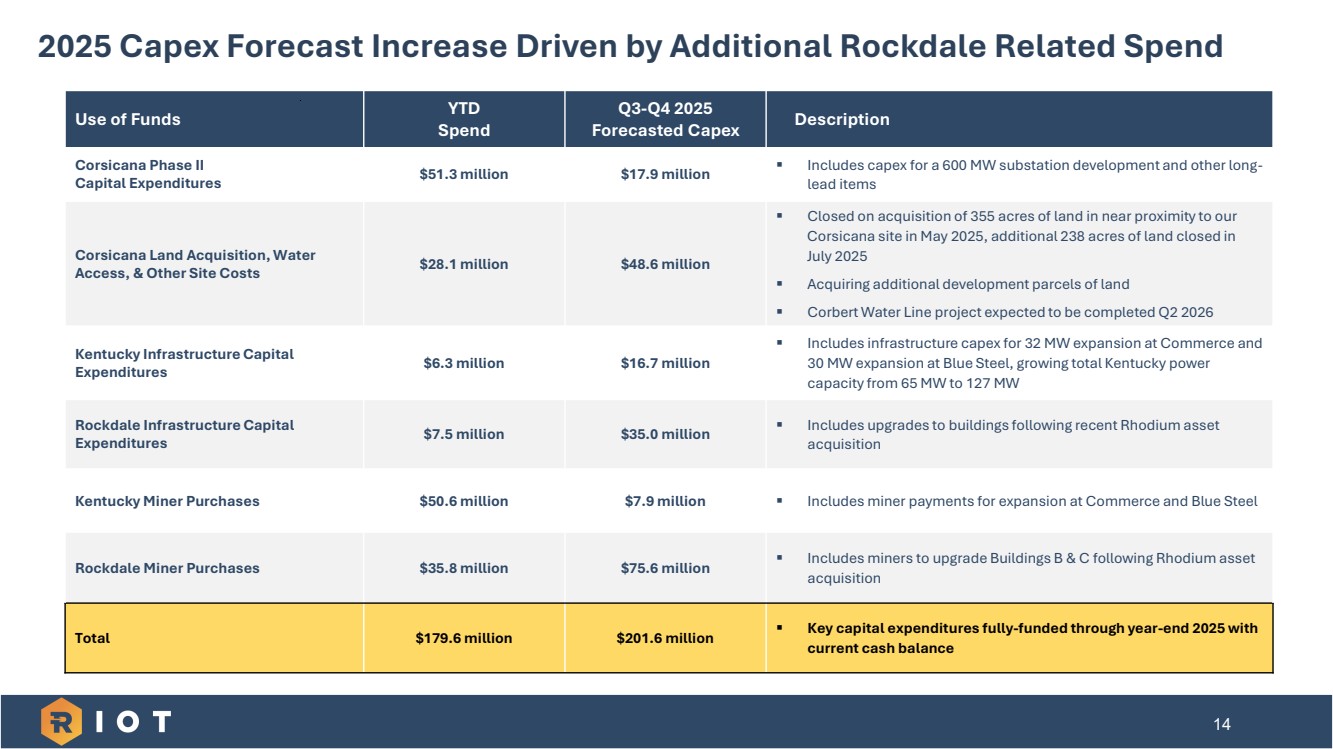Click the slide title about Capex Forecast

click(630, 46)
